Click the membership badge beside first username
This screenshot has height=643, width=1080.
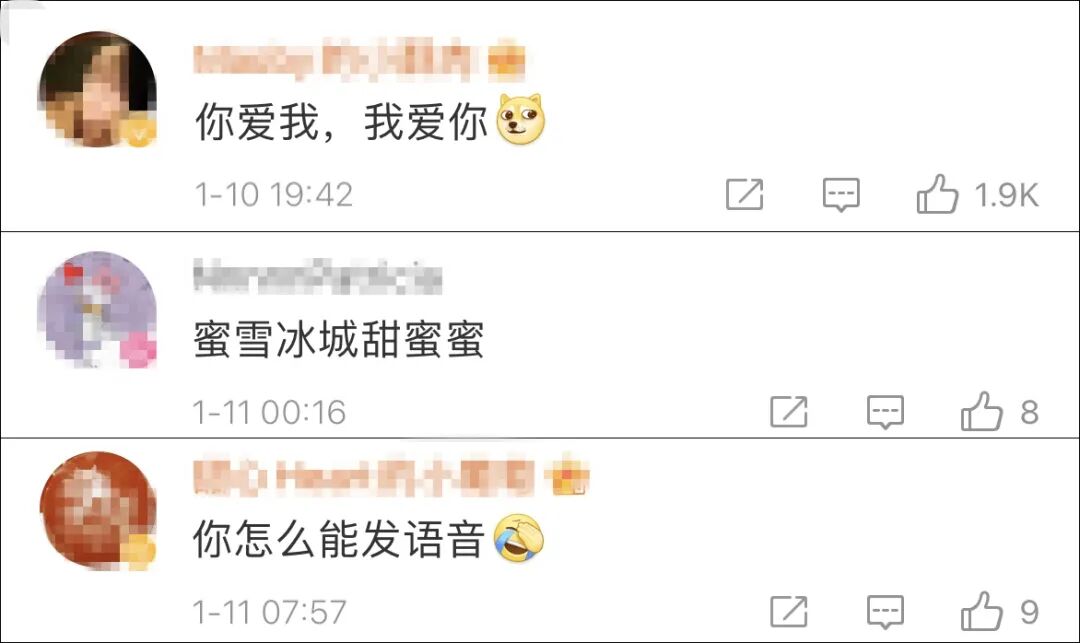pos(506,61)
